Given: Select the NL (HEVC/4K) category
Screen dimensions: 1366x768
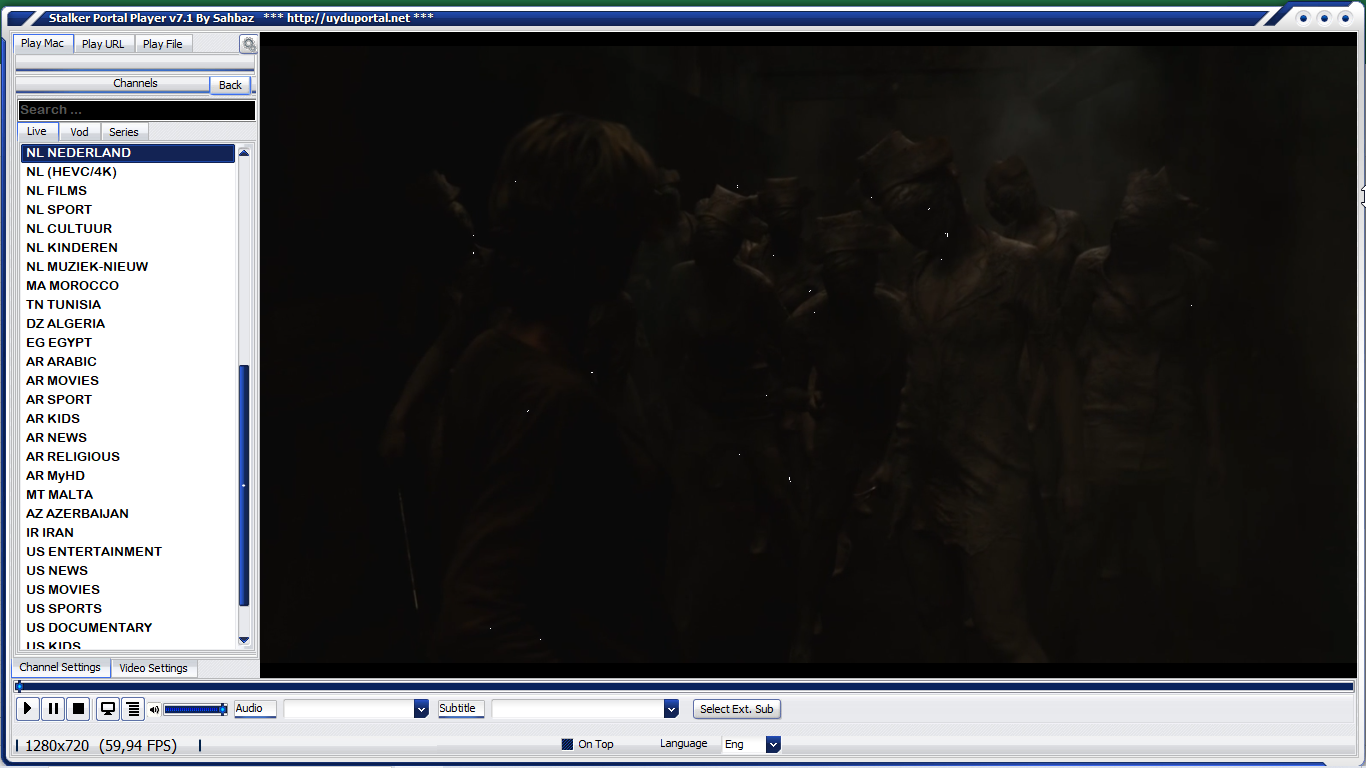Looking at the screenshot, I should [x=128, y=172].
